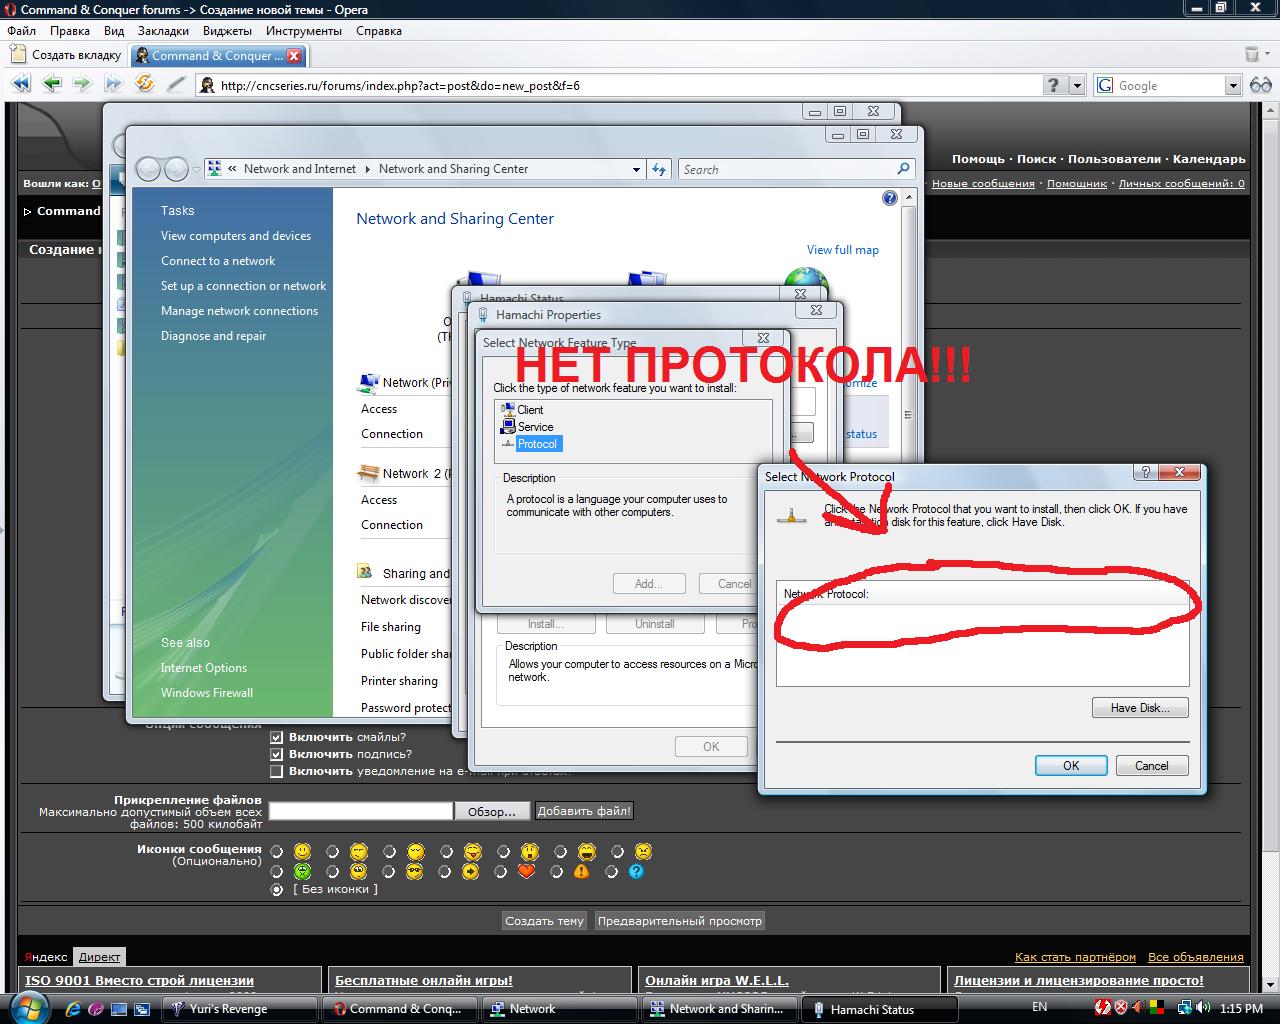This screenshot has height=1024, width=1280.
Task: Click Cancel in Select Network Protocol dialog
Action: click(1152, 765)
